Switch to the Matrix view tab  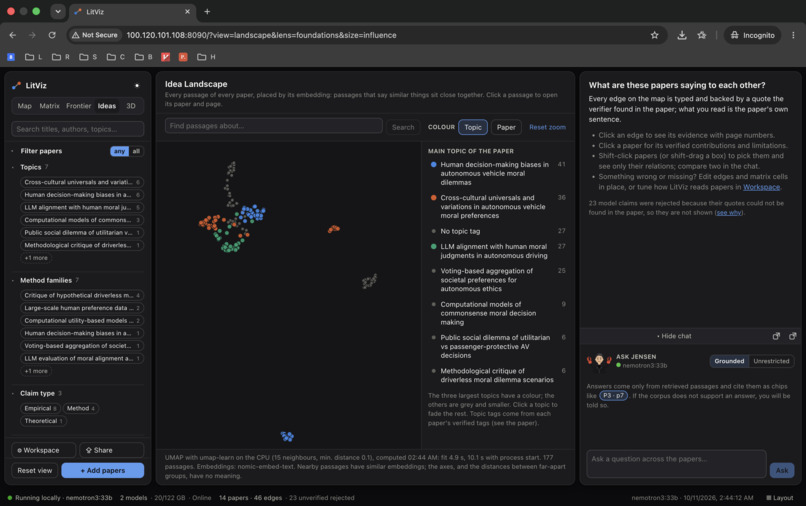[49, 106]
